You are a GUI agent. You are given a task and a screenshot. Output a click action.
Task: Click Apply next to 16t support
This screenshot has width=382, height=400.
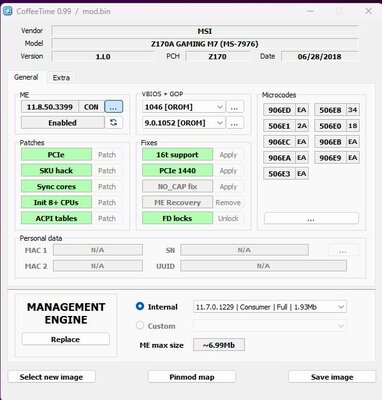pos(228,155)
